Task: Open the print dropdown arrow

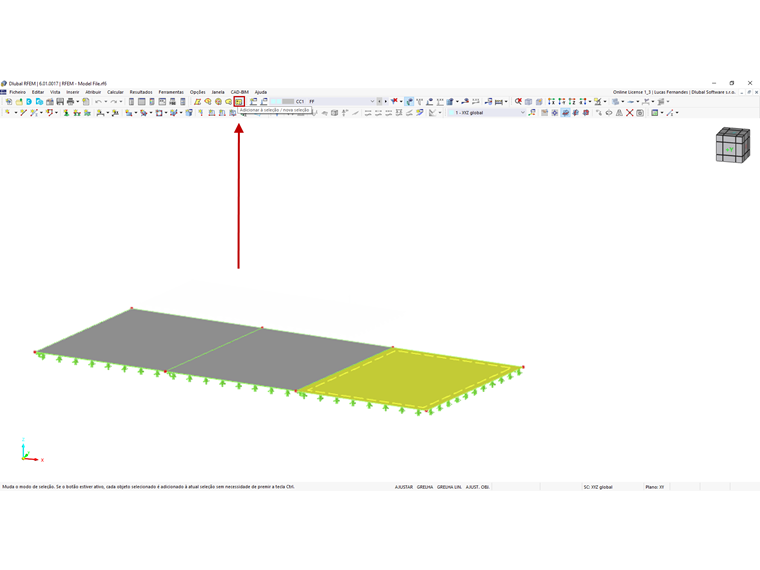Action: (78, 101)
